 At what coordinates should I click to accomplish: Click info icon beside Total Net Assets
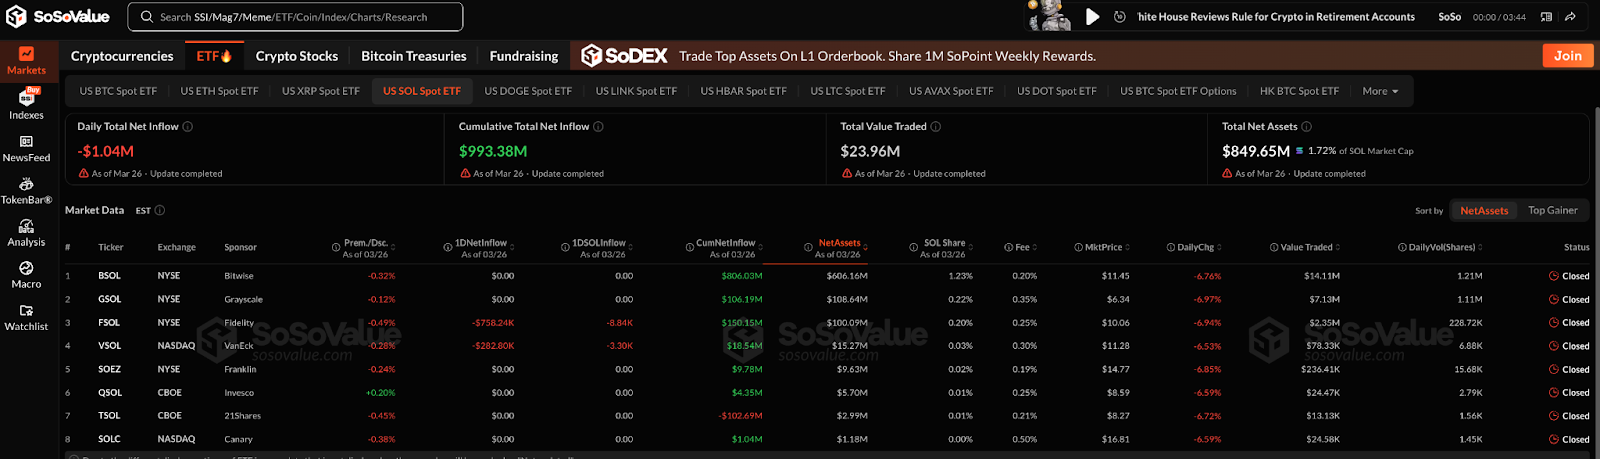coord(1306,127)
